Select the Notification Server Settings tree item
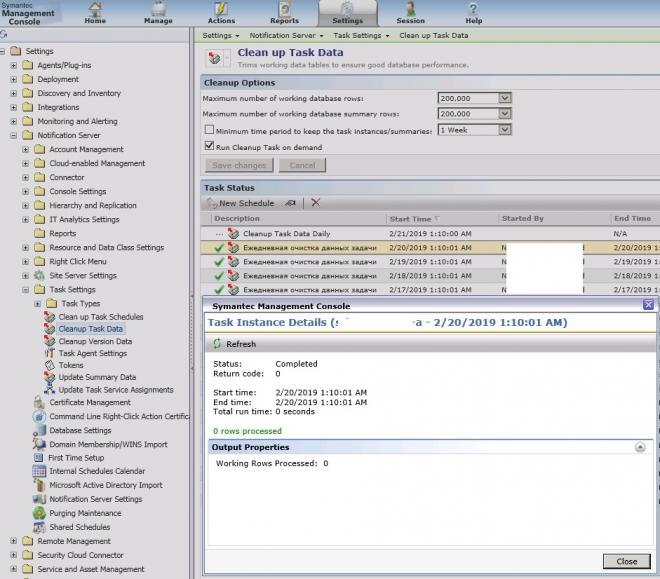 96,499
